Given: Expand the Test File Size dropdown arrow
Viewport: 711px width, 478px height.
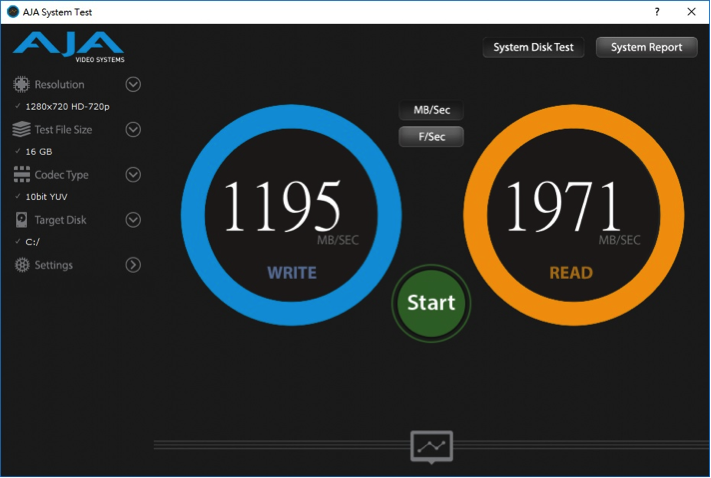Looking at the screenshot, I should (x=133, y=129).
